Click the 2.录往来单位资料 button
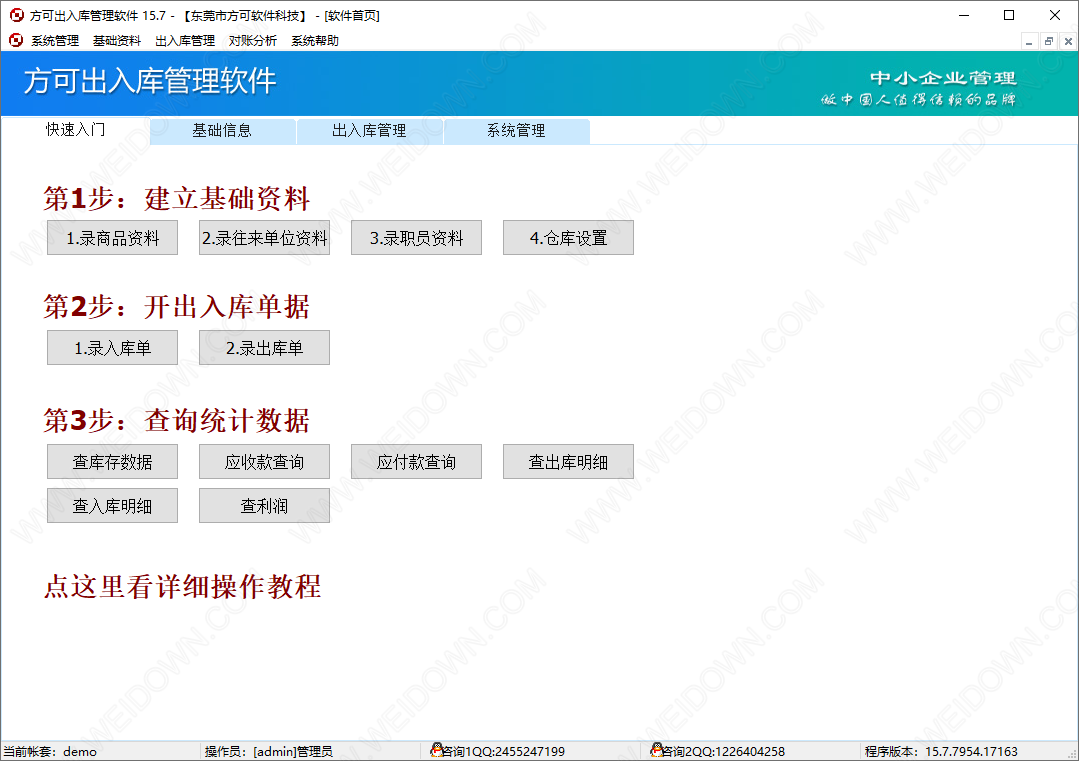 tap(264, 238)
